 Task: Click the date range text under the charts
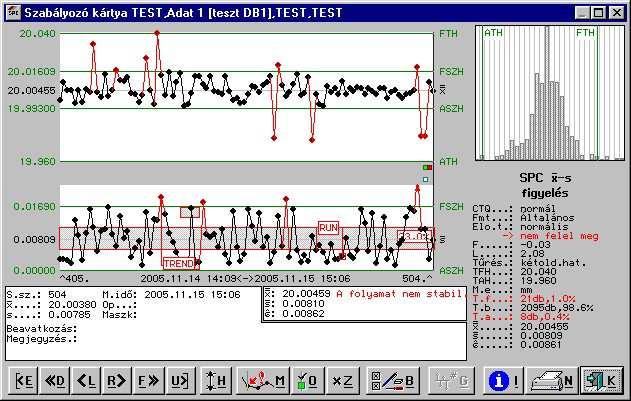(245, 278)
